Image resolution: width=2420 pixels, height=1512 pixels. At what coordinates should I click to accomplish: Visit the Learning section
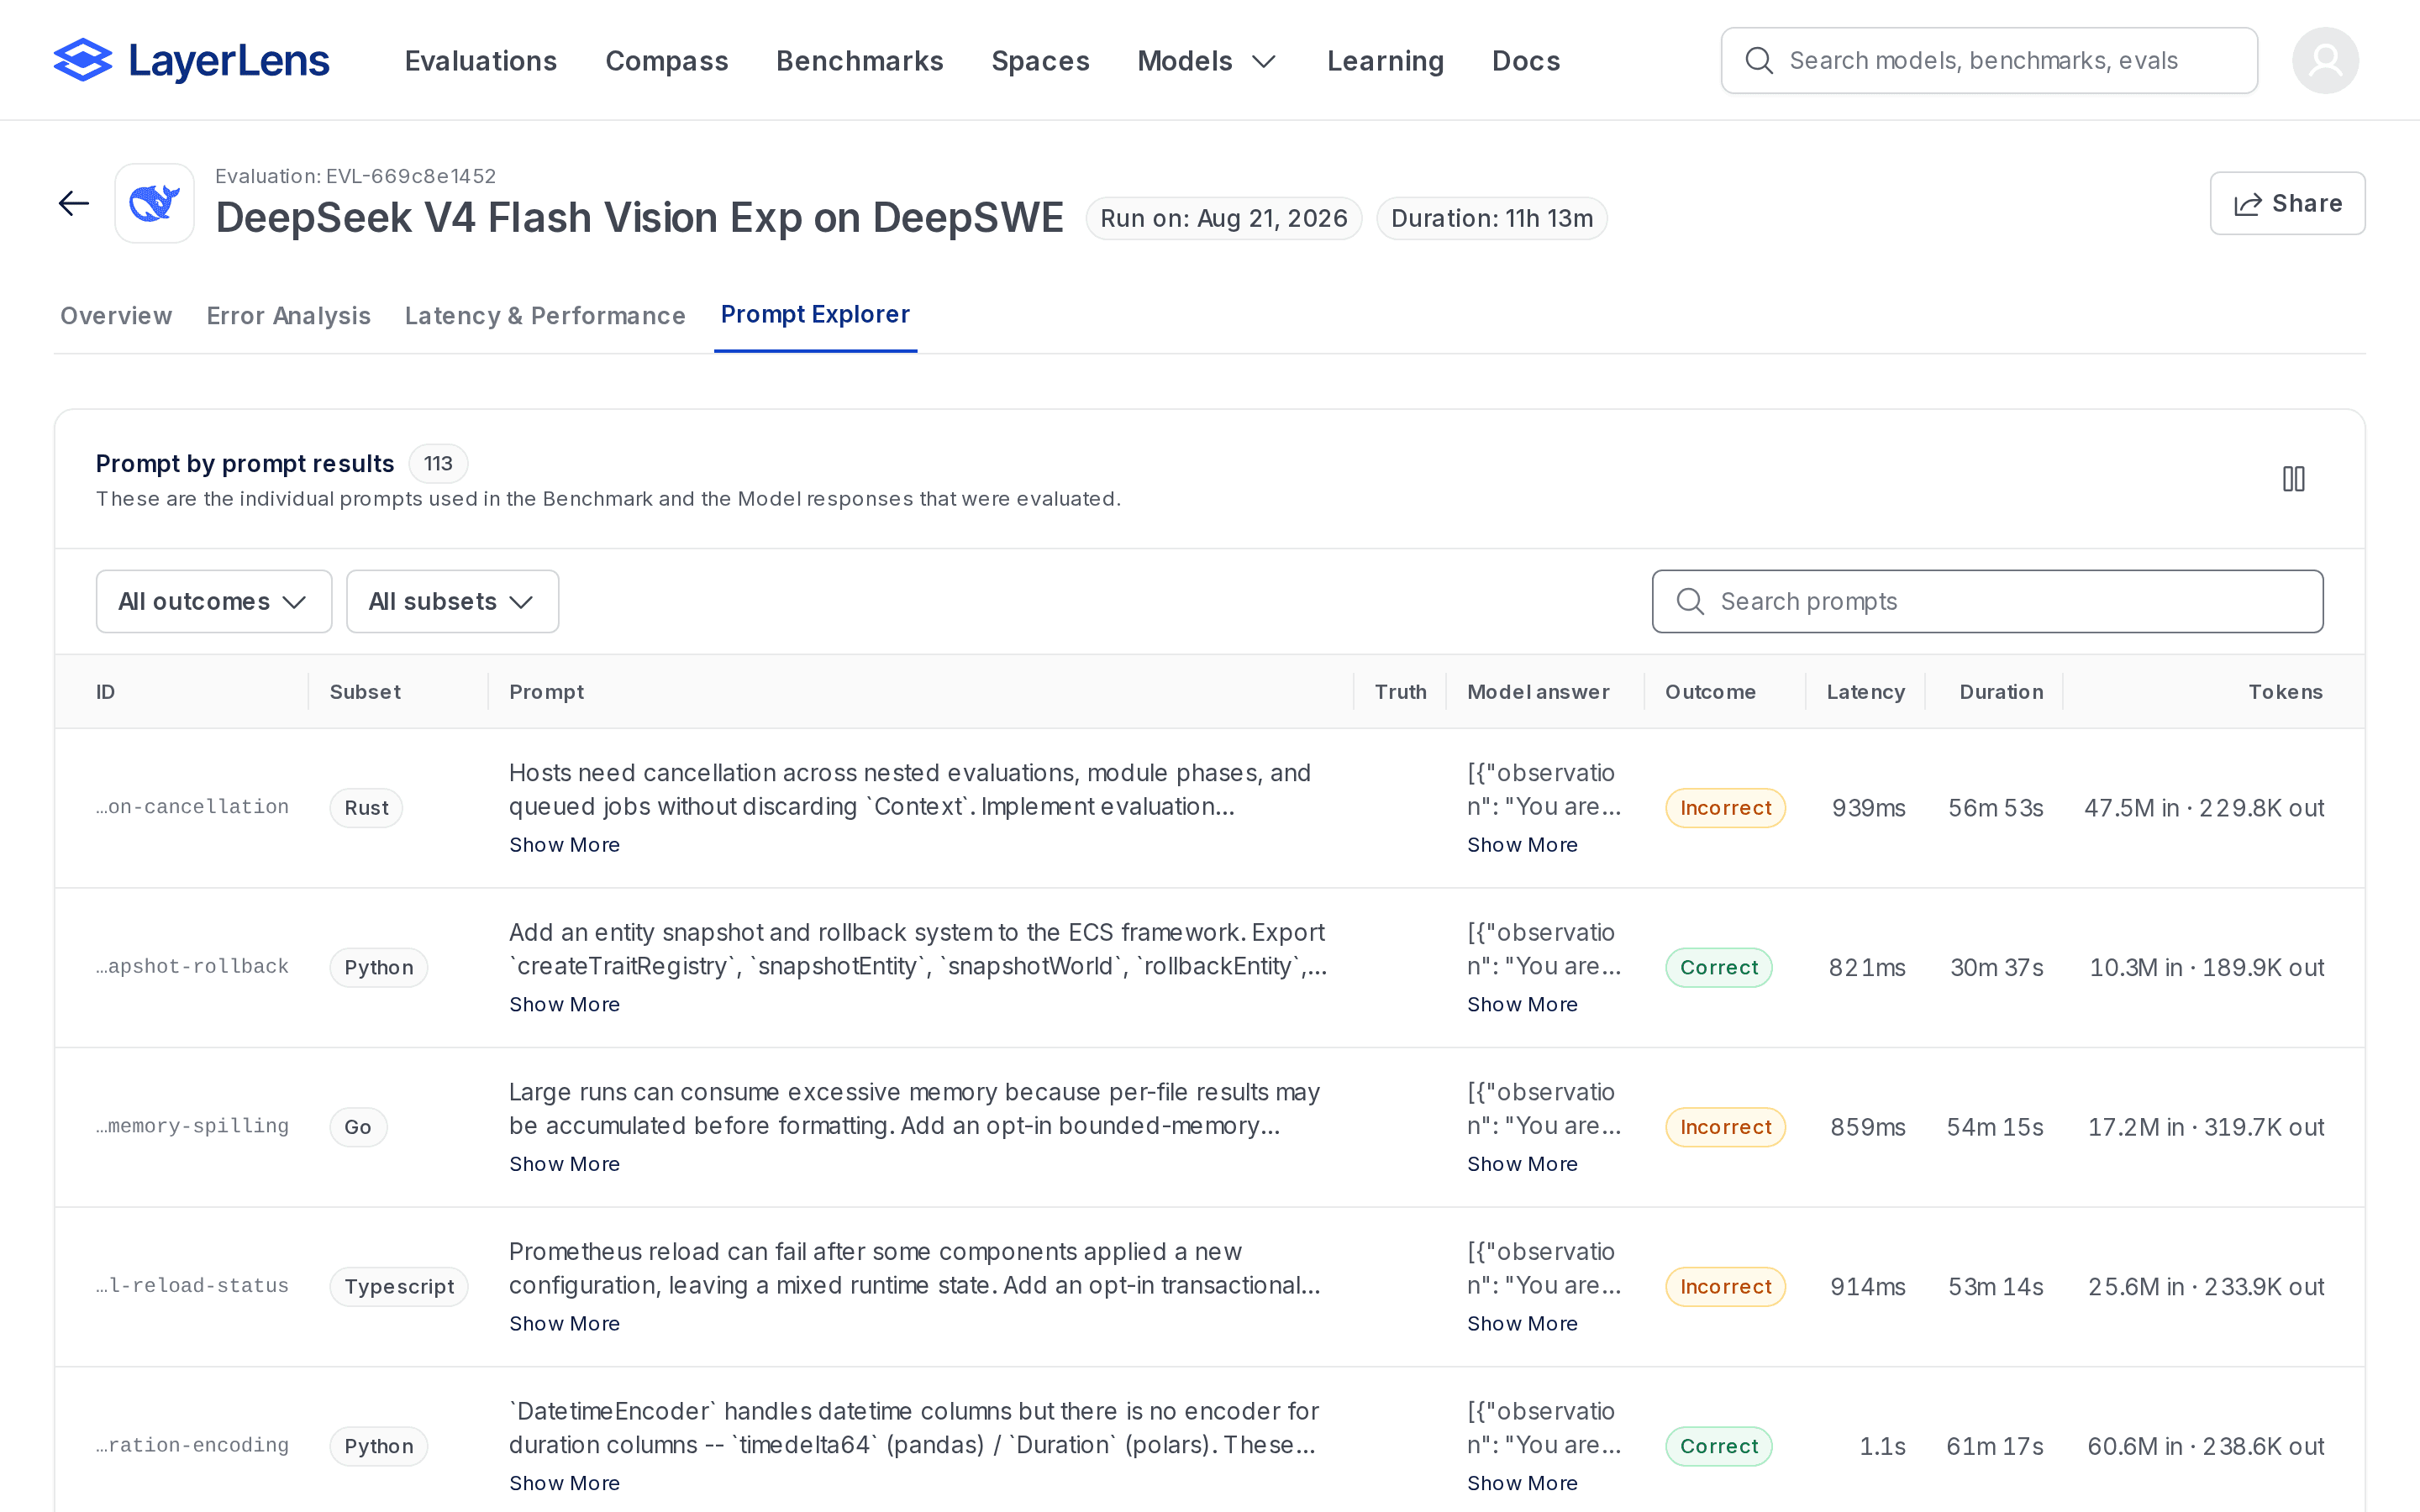click(1385, 61)
